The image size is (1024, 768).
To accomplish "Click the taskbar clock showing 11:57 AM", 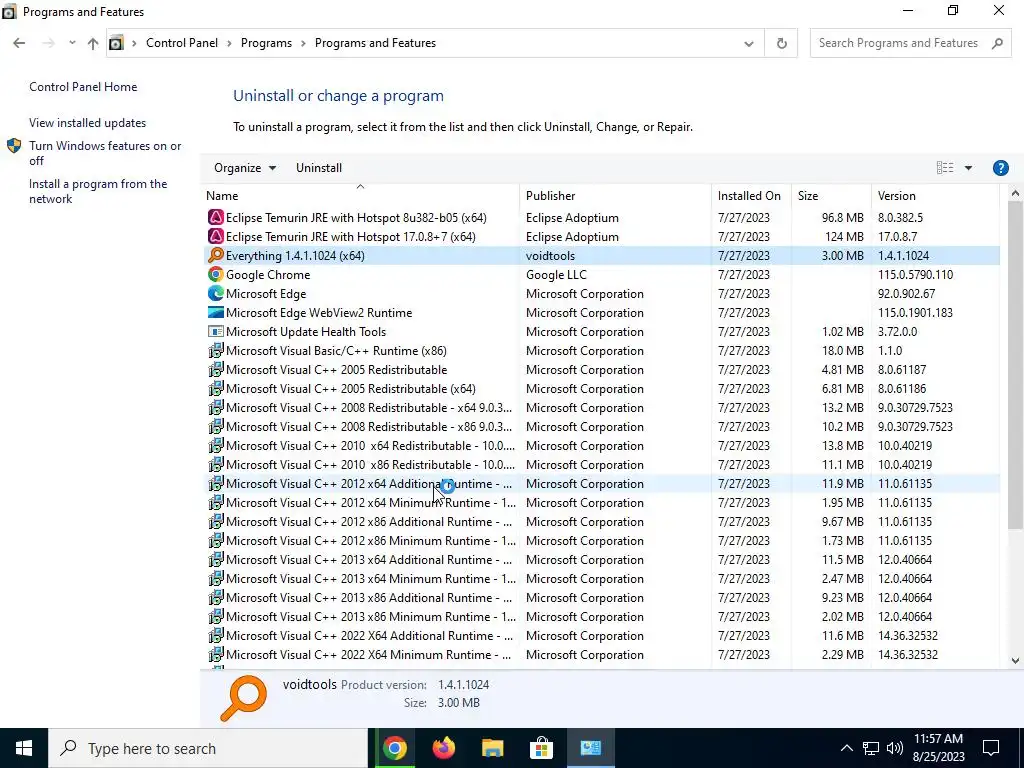I will 938,748.
